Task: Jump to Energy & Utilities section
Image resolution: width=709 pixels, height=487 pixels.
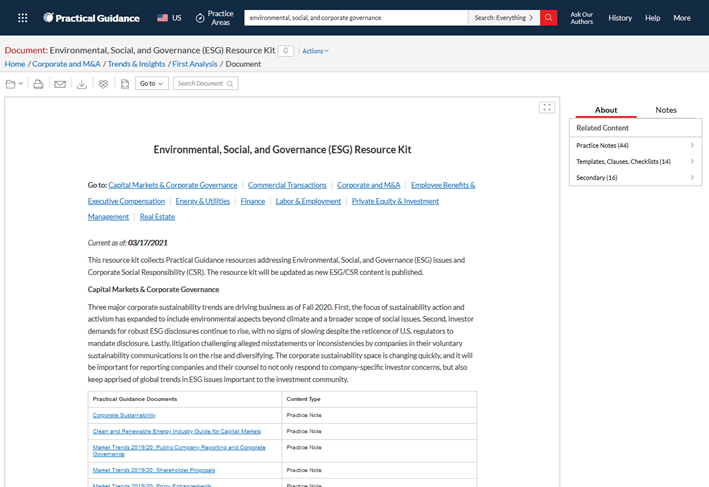Action: [203, 201]
